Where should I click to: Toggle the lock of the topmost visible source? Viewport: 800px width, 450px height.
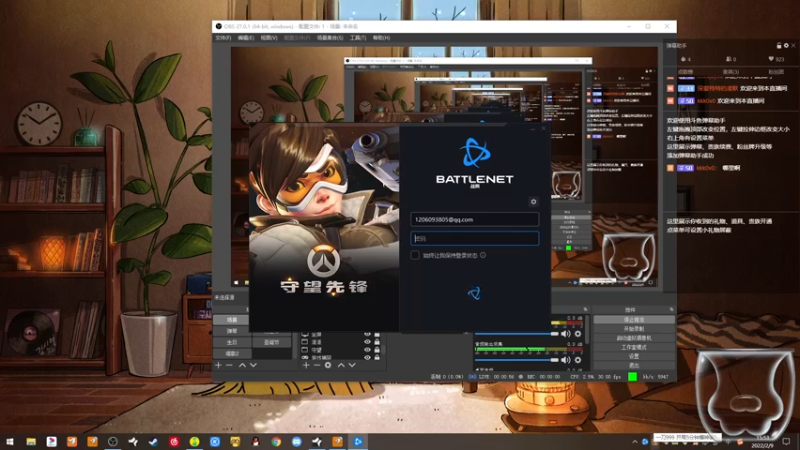click(377, 335)
